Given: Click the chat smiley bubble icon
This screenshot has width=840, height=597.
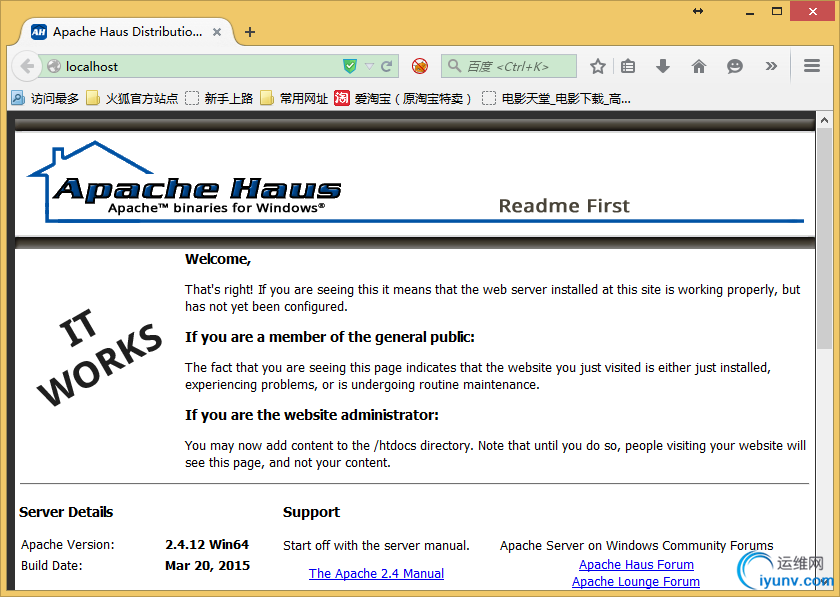Looking at the screenshot, I should [734, 66].
